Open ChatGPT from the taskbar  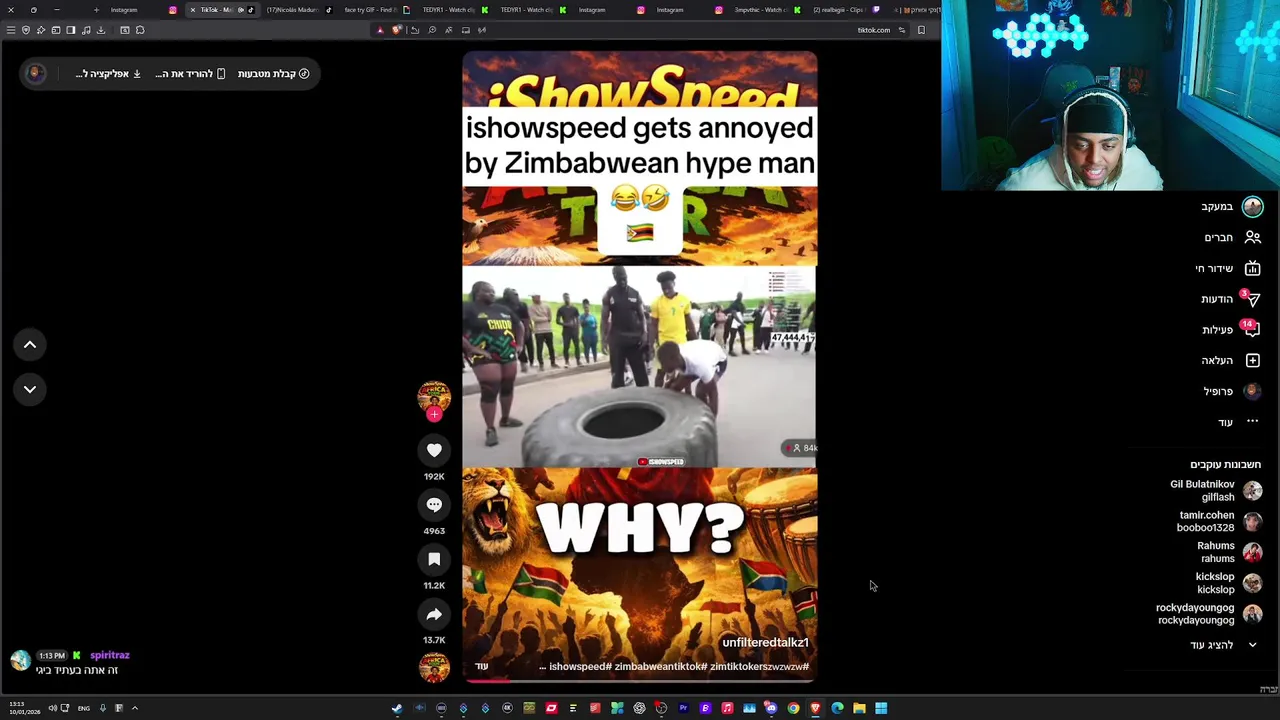639,708
